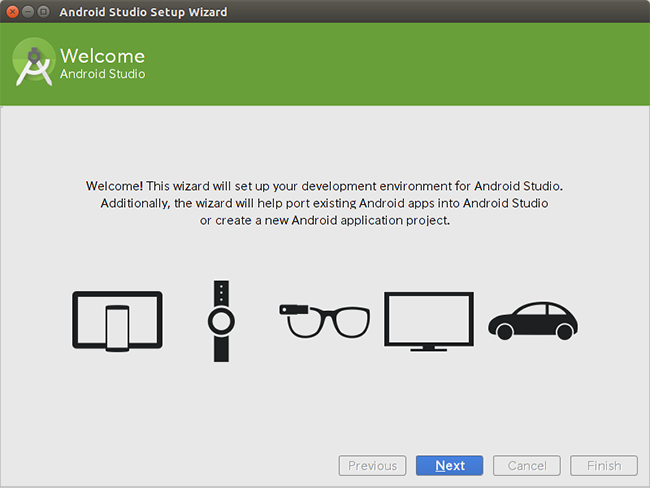Click the "Welcome" header title text
650x488 pixels.
[x=102, y=56]
